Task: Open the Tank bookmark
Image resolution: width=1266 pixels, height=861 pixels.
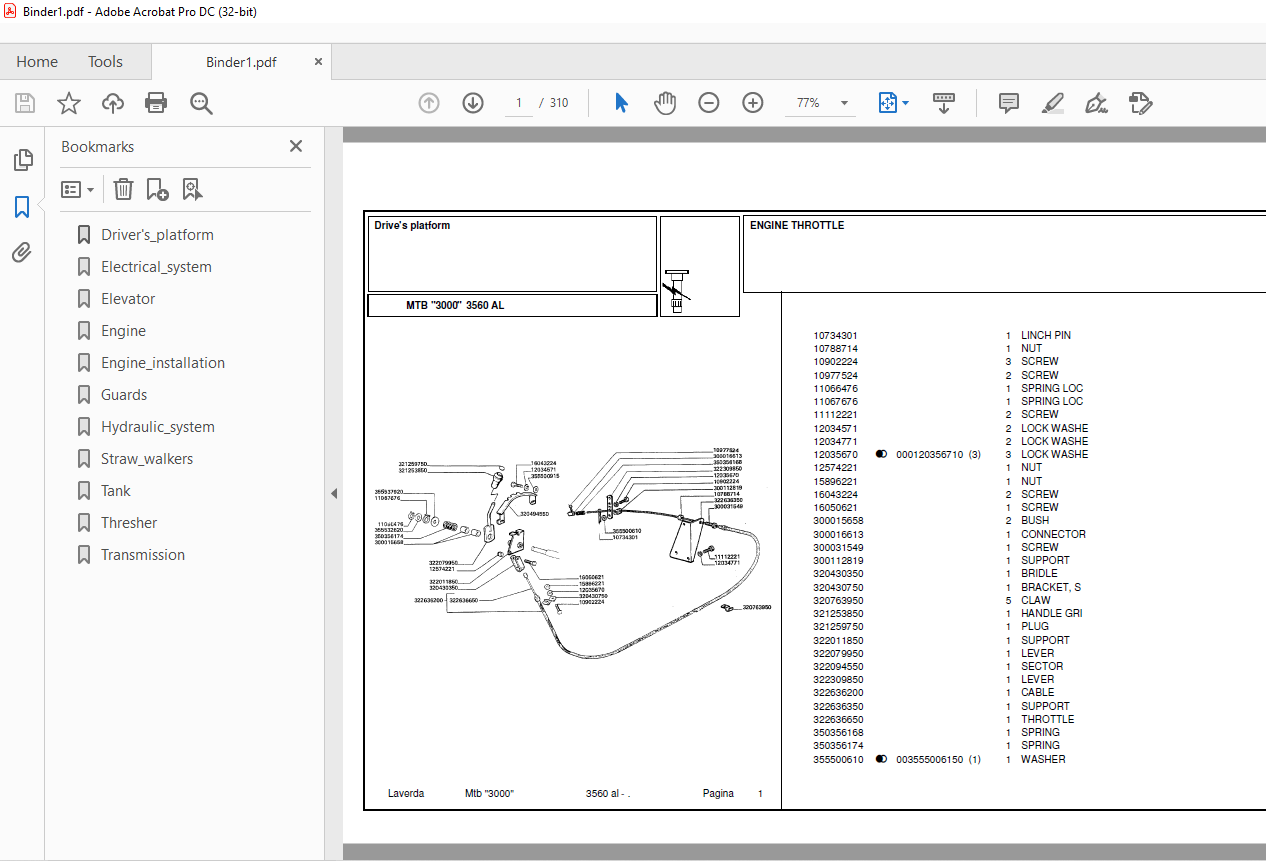Action: point(116,491)
